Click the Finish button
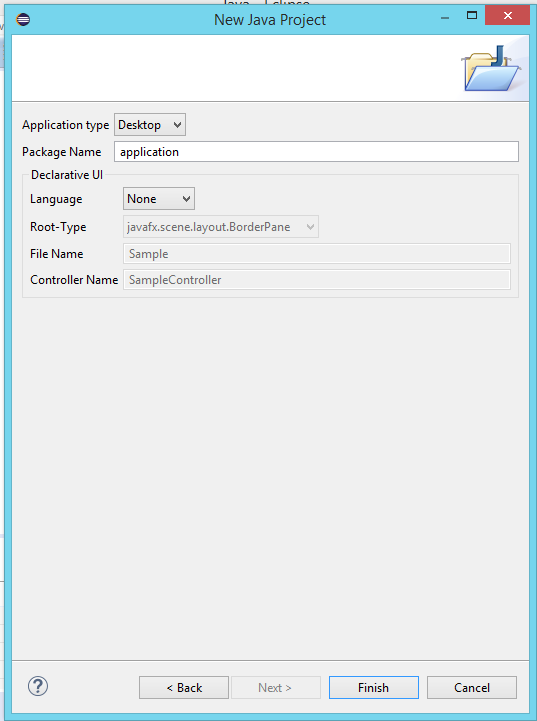Image resolution: width=537 pixels, height=721 pixels. (374, 687)
